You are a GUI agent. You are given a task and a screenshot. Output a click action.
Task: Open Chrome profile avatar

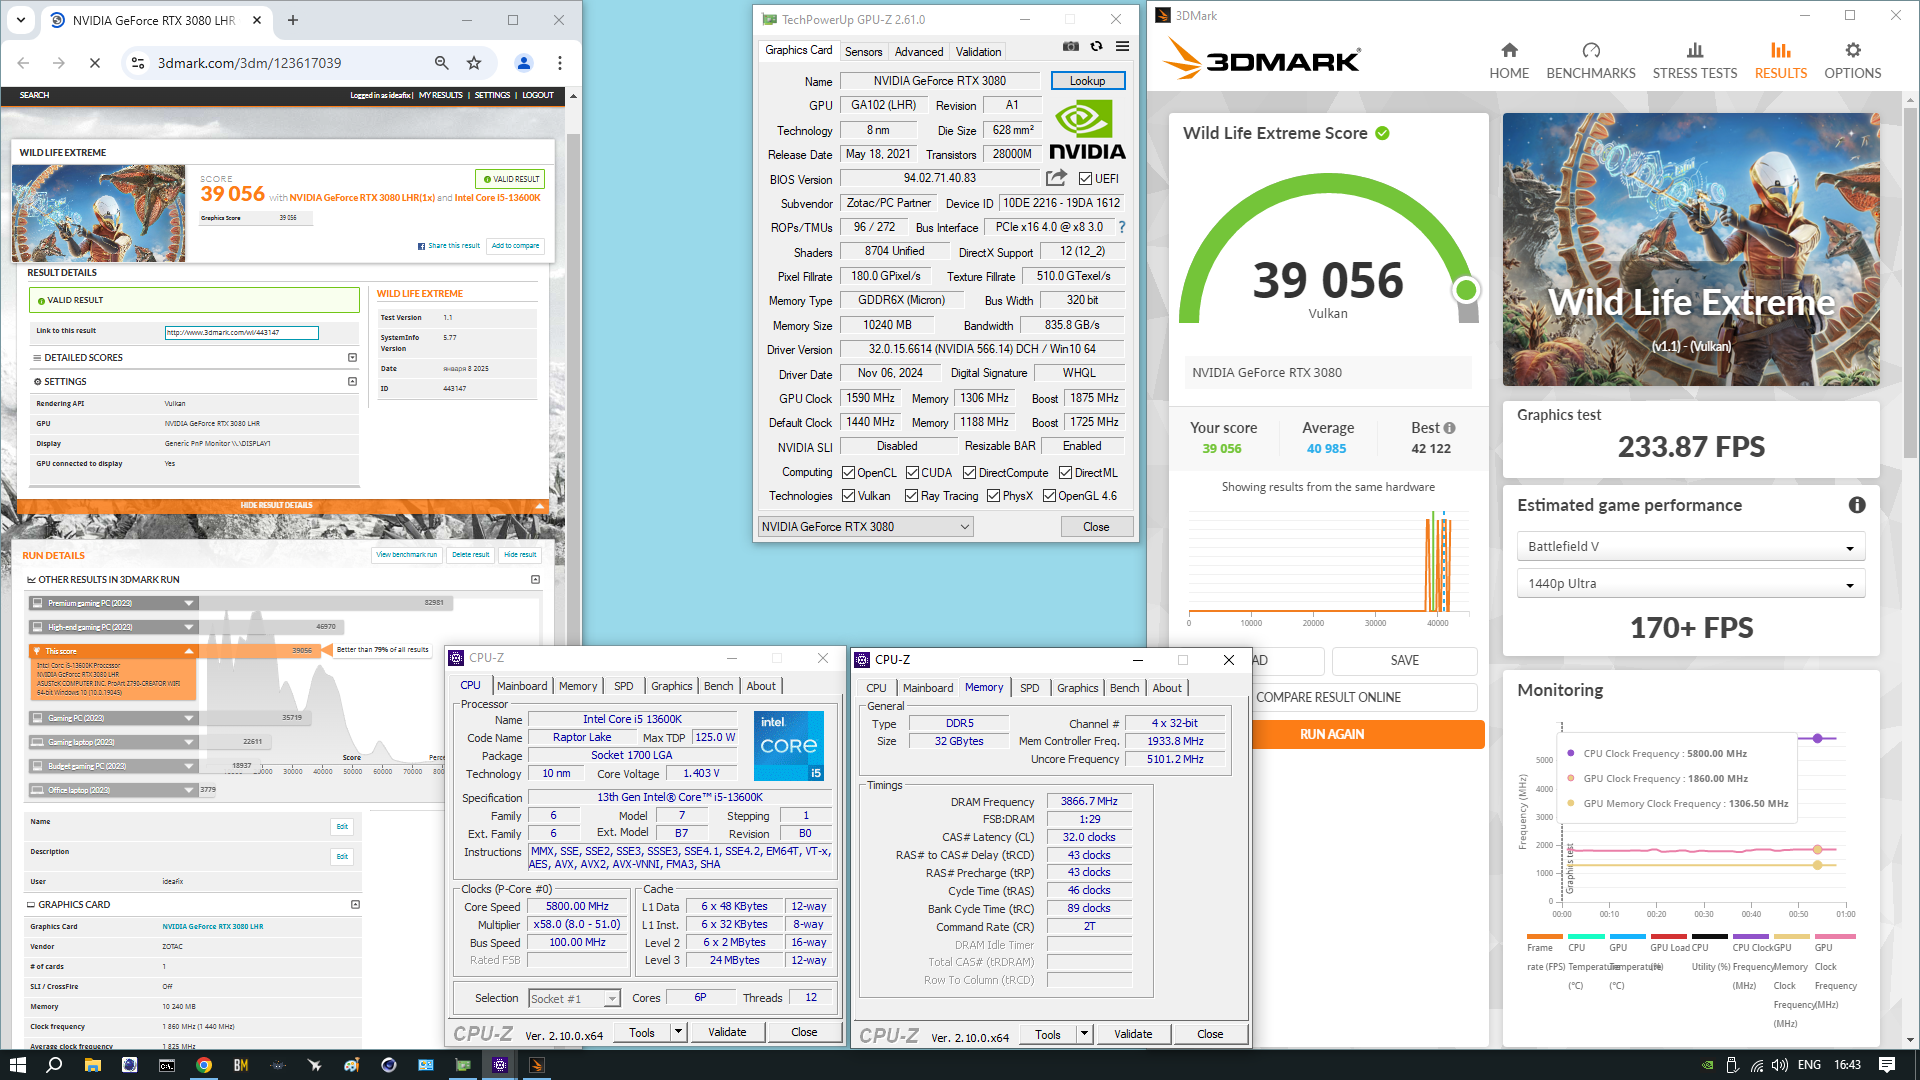(x=523, y=63)
